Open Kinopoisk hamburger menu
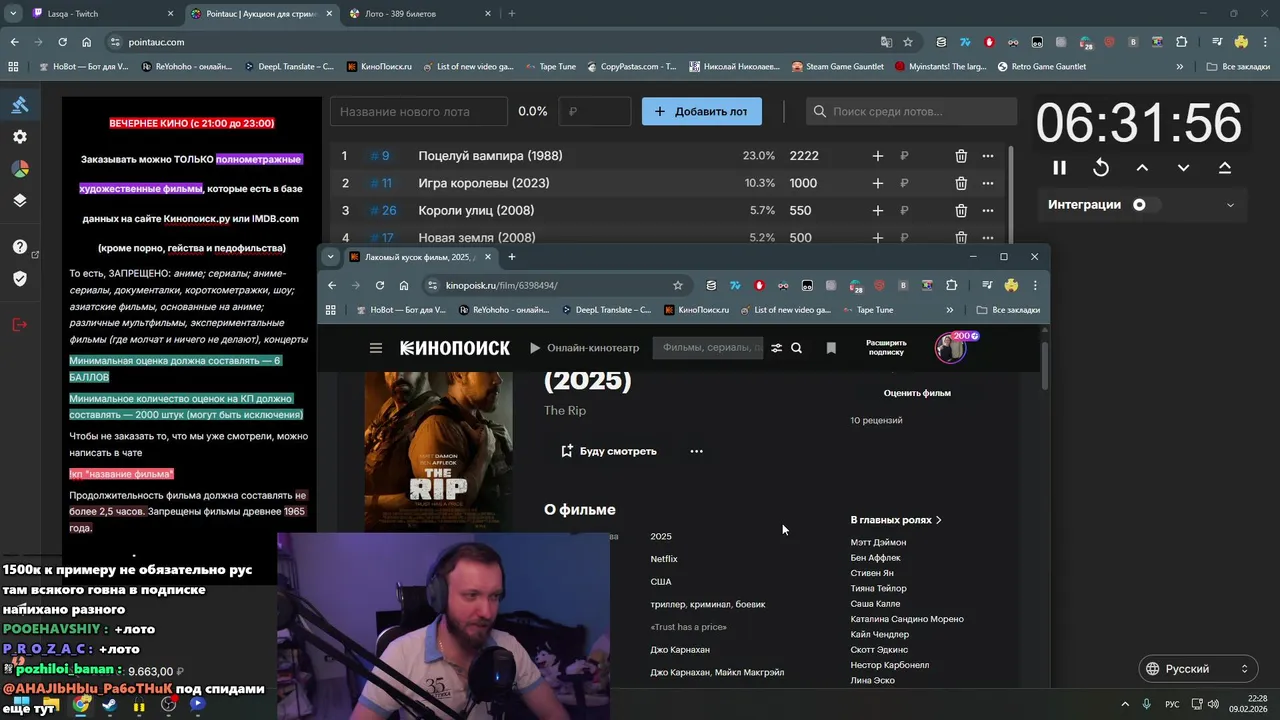Screen dimensions: 1280x720 pos(376,348)
